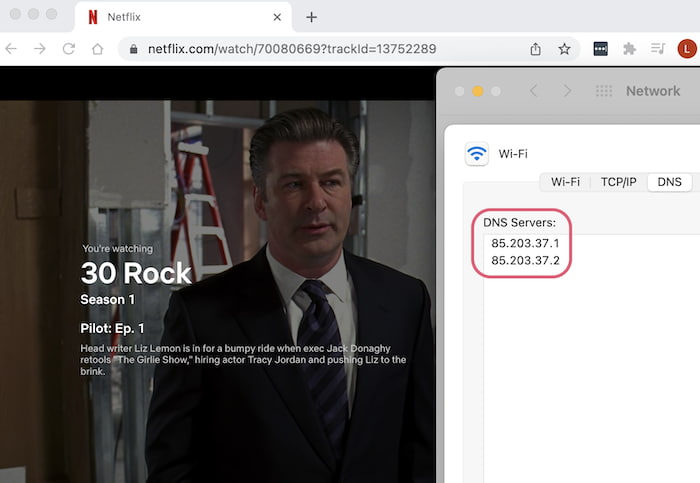Screen dimensions: 700x483
Task: Click the "You're watching" label on the video
Action: tap(117, 249)
